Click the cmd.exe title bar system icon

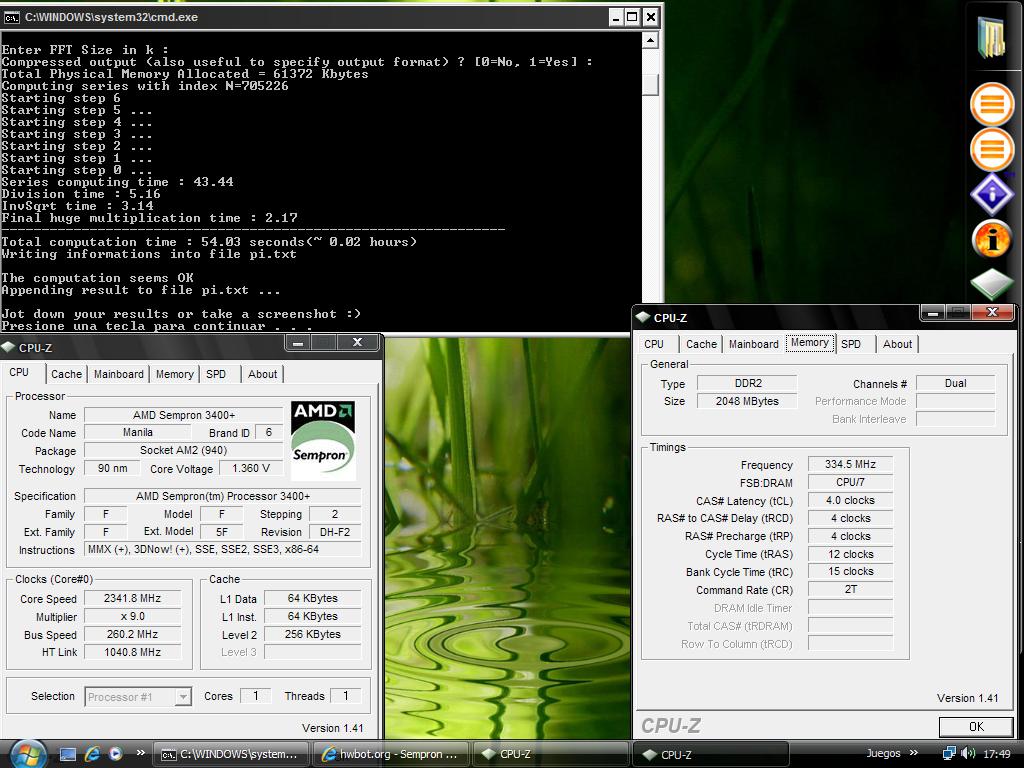point(11,18)
